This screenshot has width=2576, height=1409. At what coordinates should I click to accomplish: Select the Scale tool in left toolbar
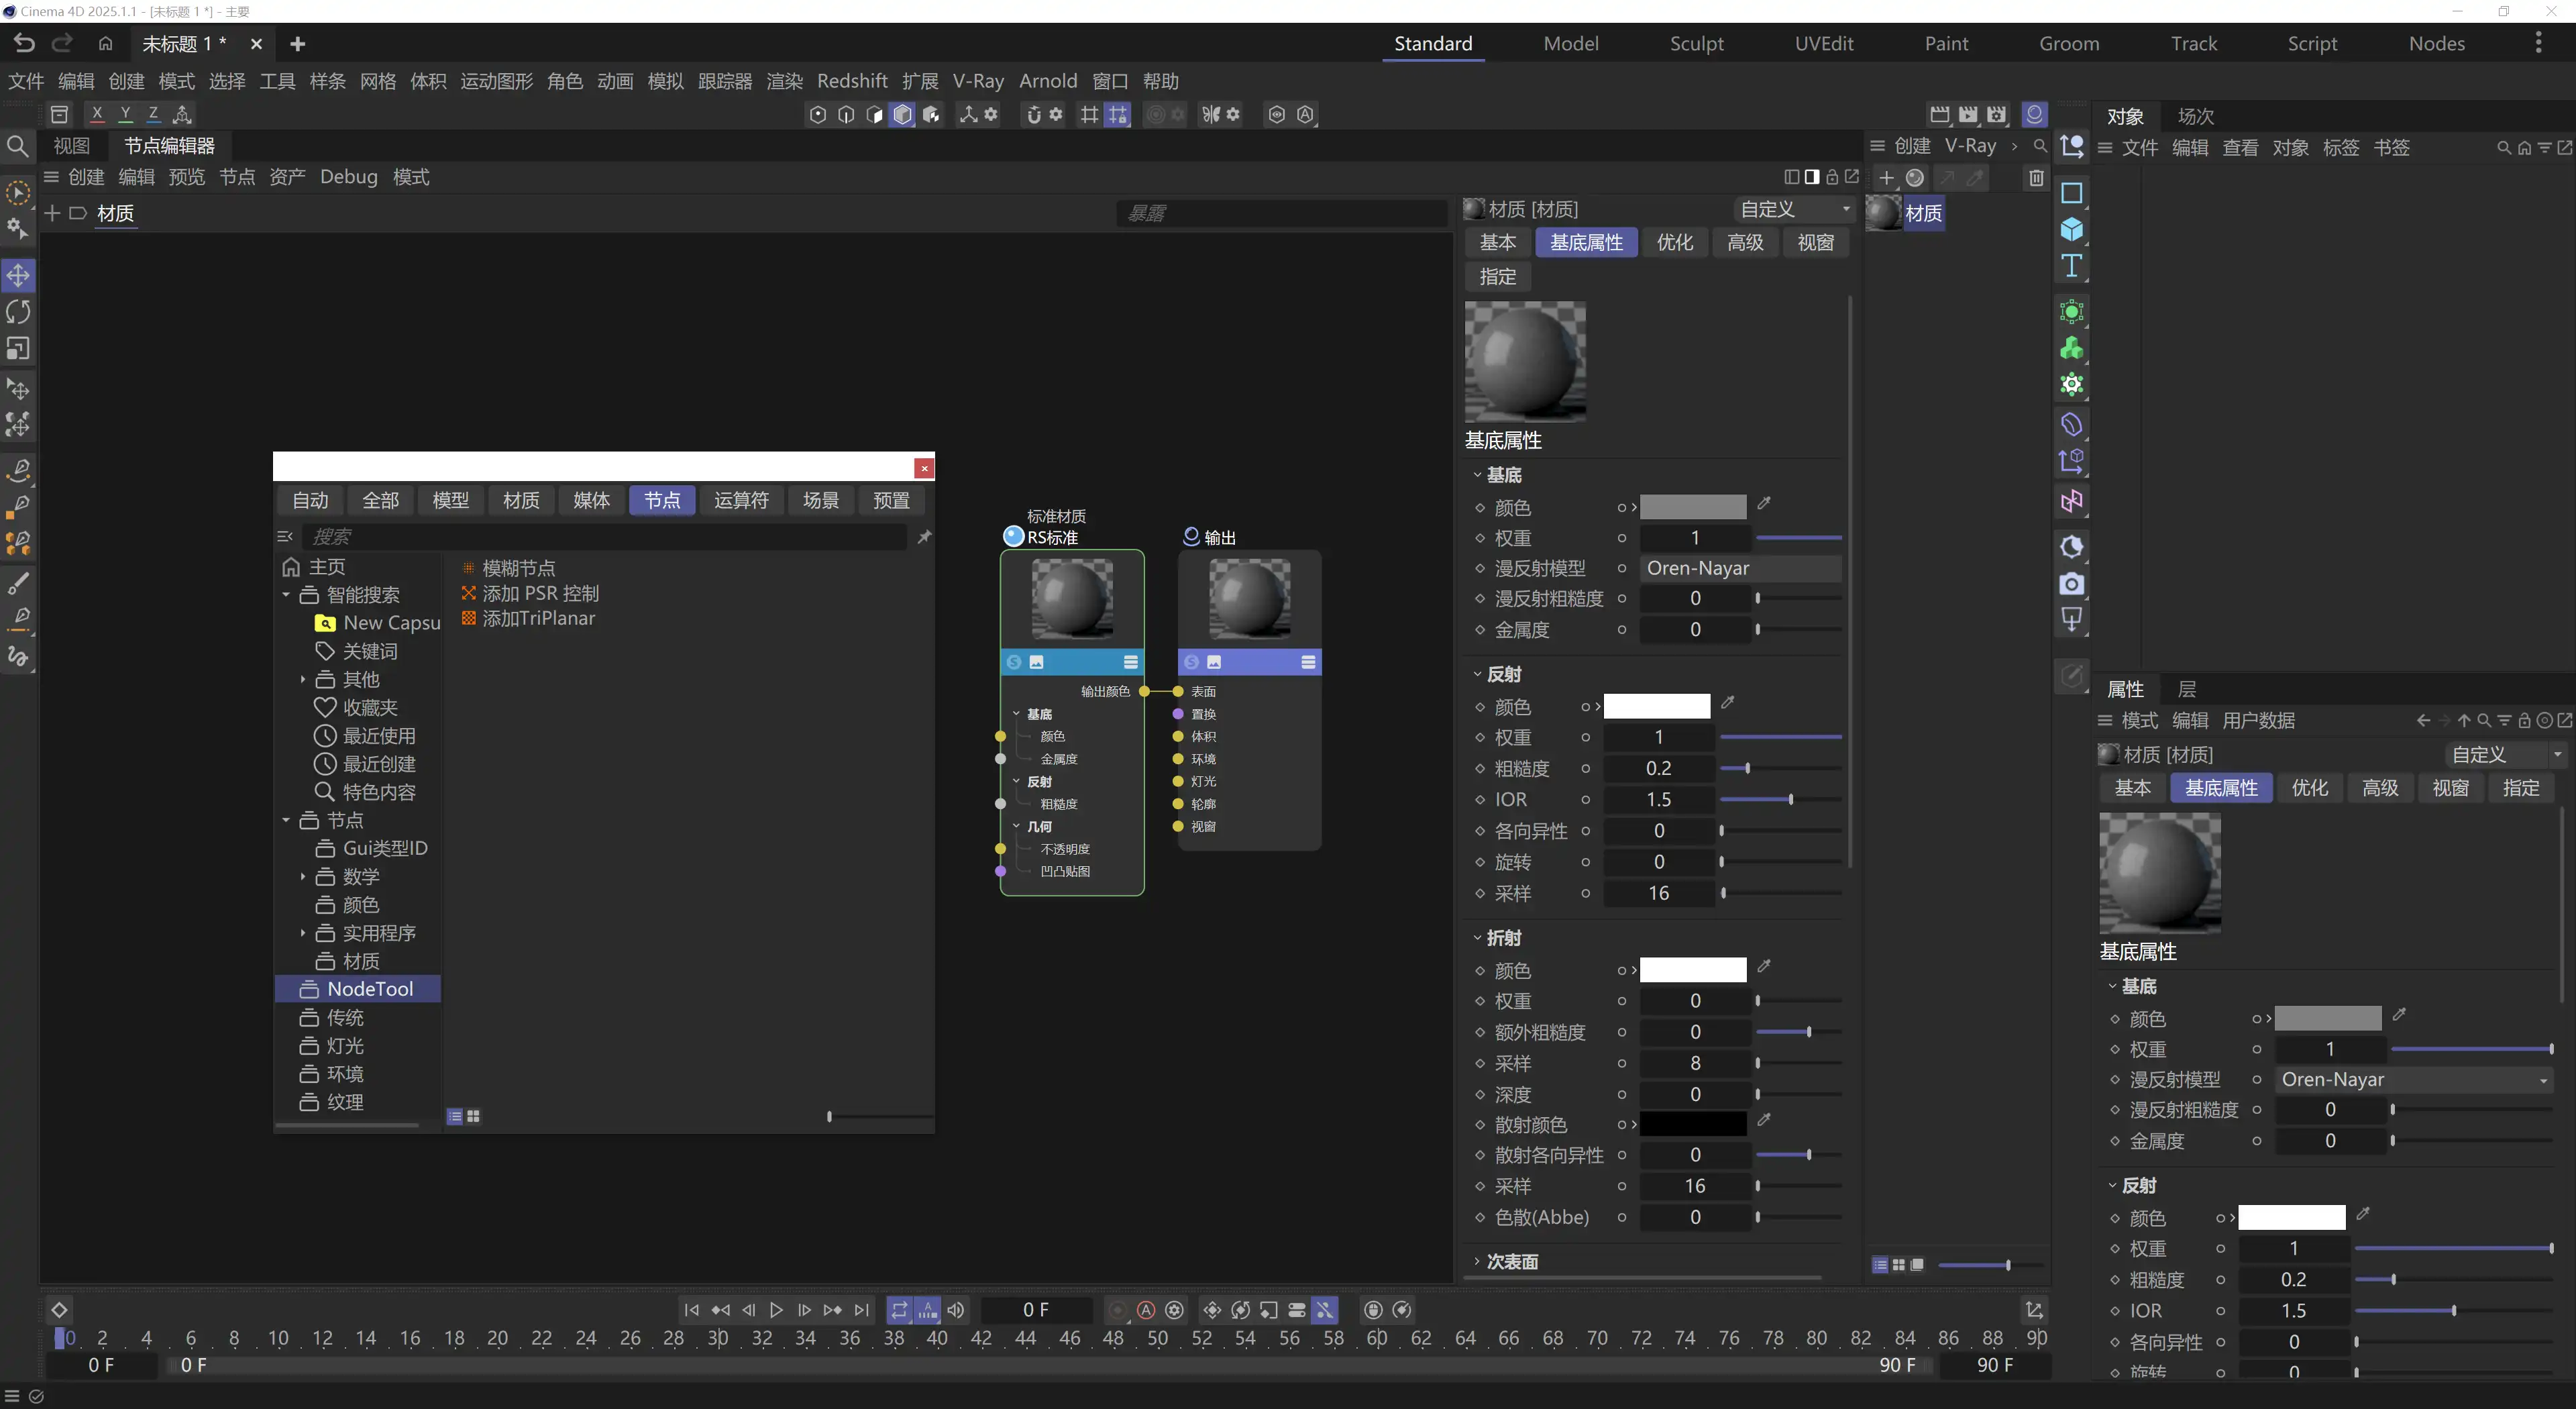click(x=18, y=349)
